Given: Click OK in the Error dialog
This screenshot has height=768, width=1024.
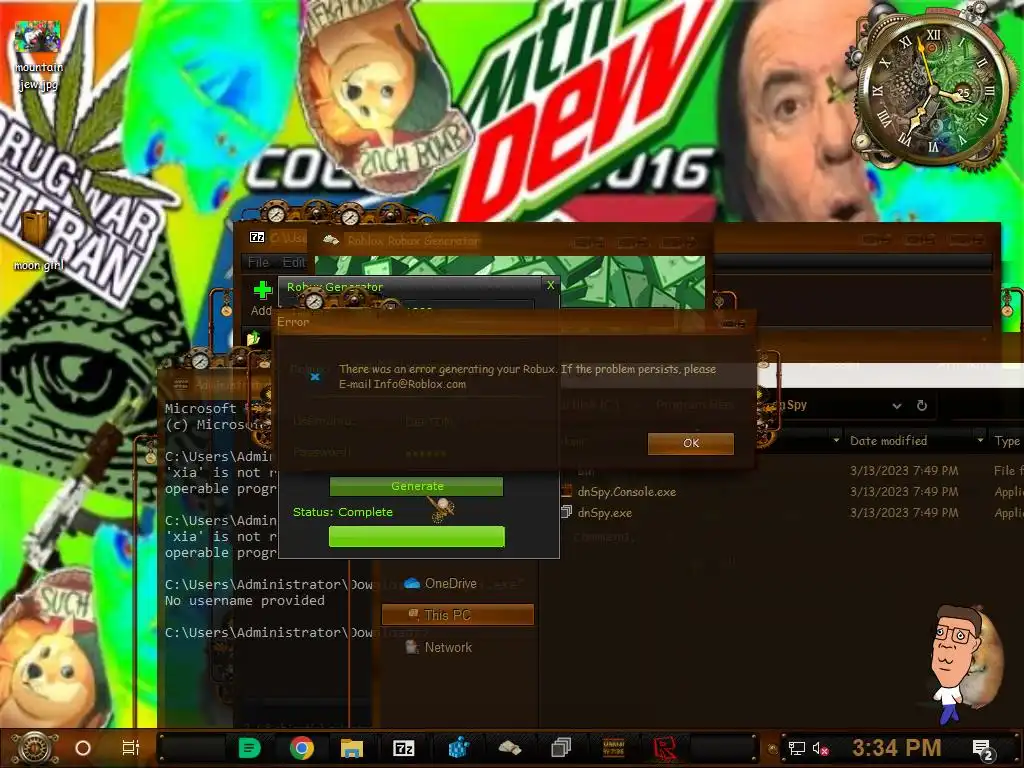Looking at the screenshot, I should pos(690,443).
